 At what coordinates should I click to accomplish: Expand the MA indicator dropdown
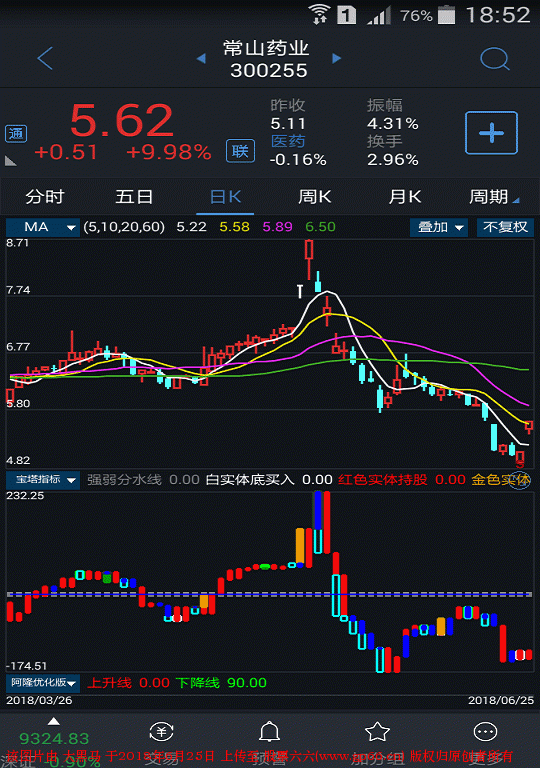[43, 227]
